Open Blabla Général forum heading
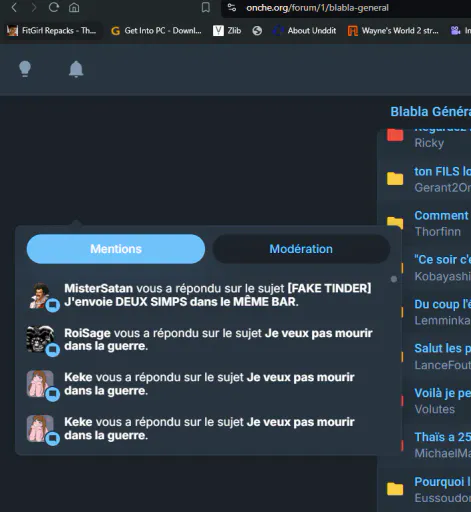471x512 pixels. (430, 112)
